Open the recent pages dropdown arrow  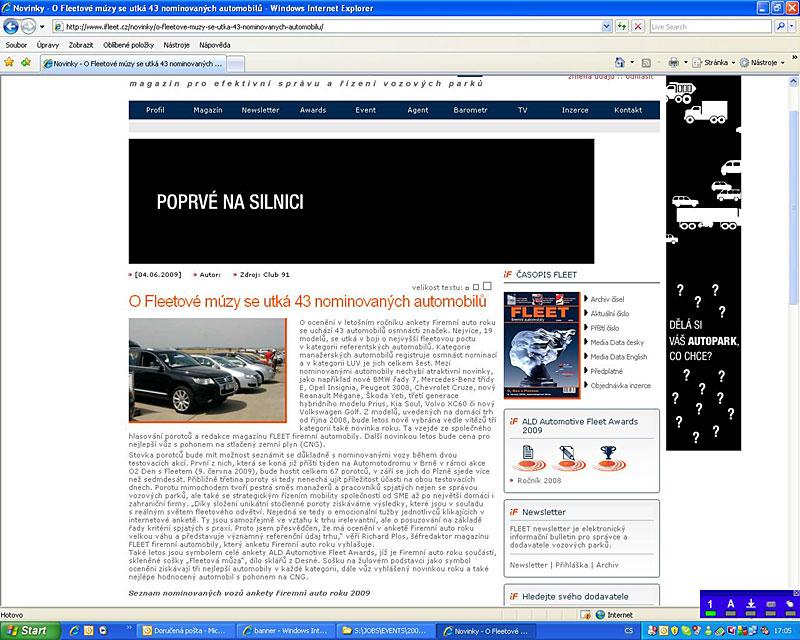click(x=42, y=26)
